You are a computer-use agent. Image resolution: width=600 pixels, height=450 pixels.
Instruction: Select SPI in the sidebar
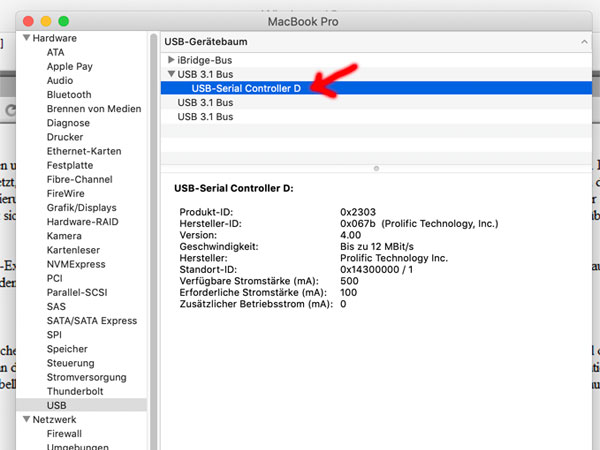(54, 335)
